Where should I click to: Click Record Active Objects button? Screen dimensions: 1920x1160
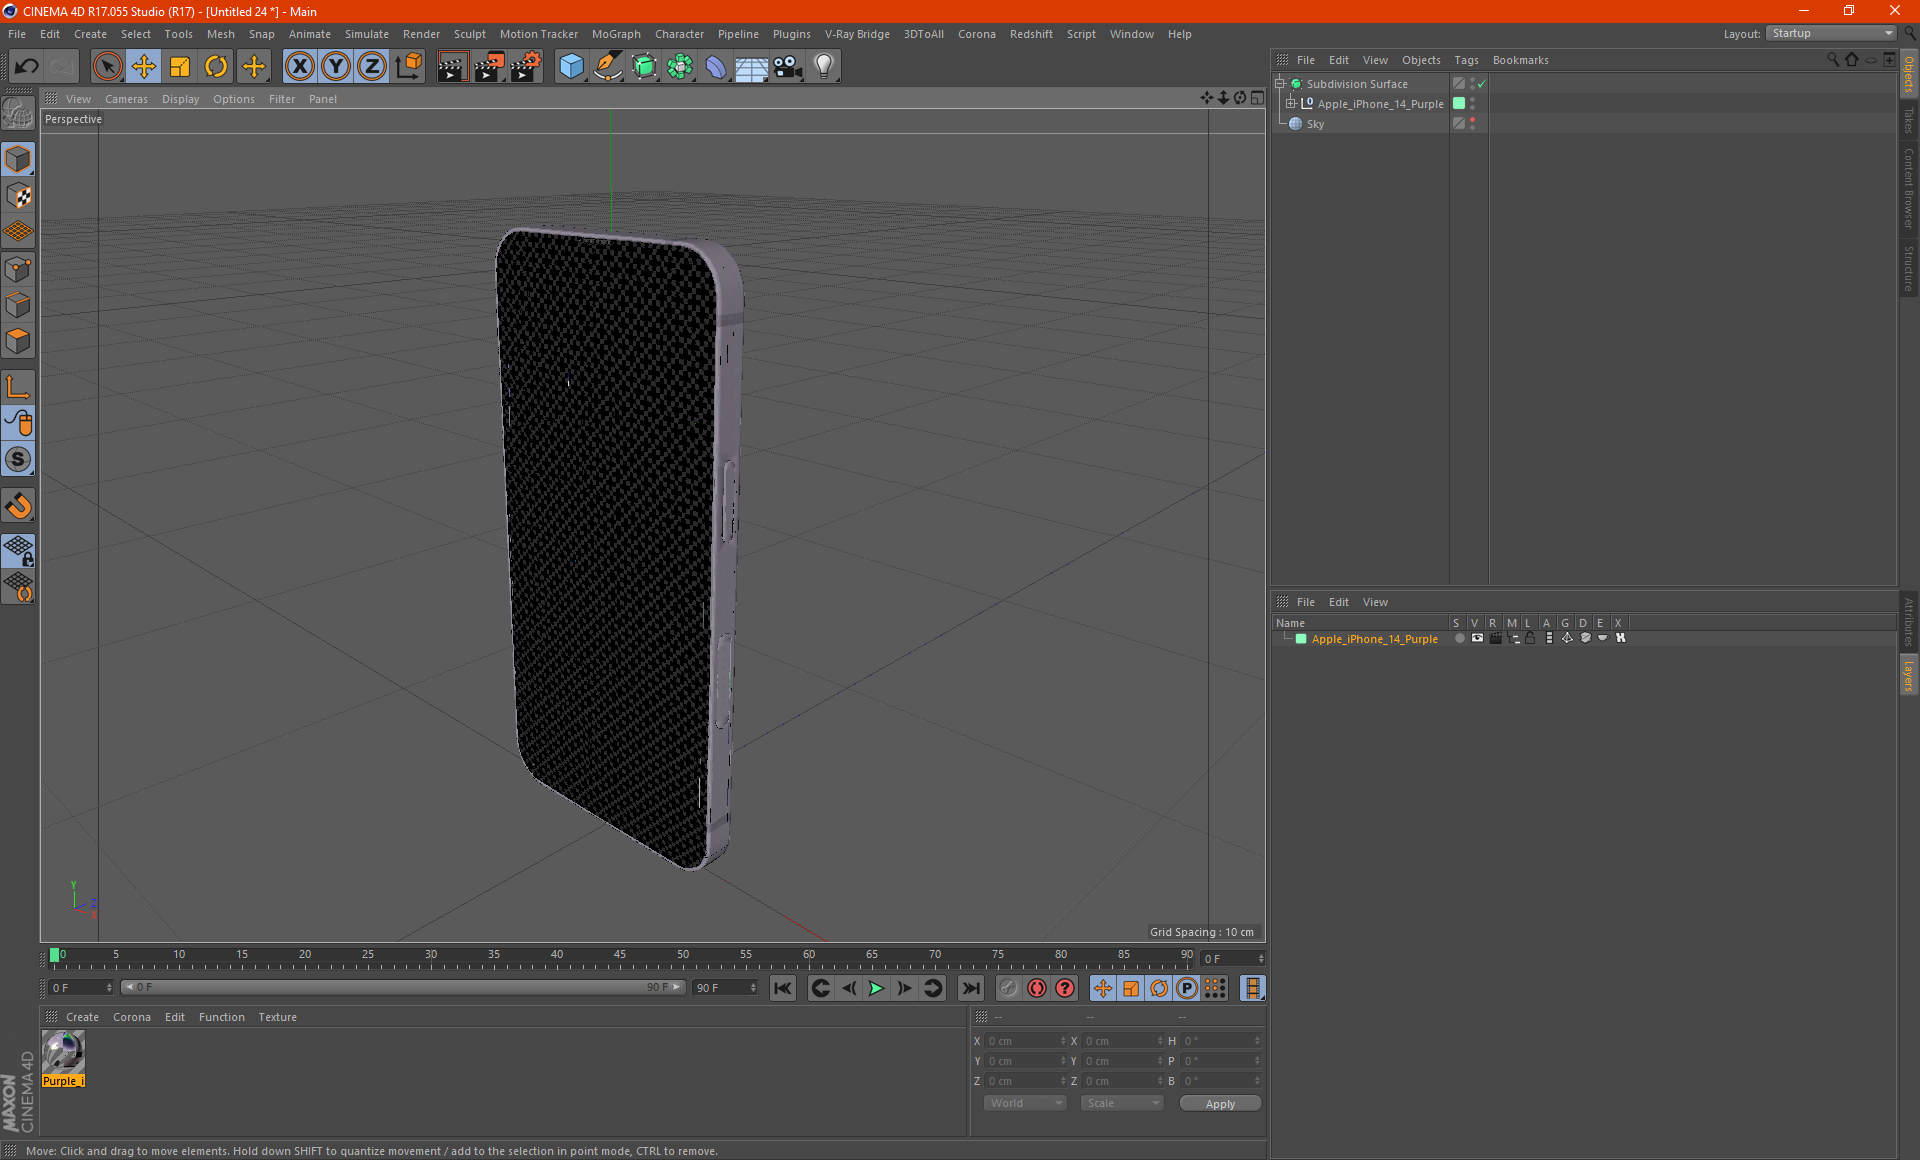tap(1009, 988)
